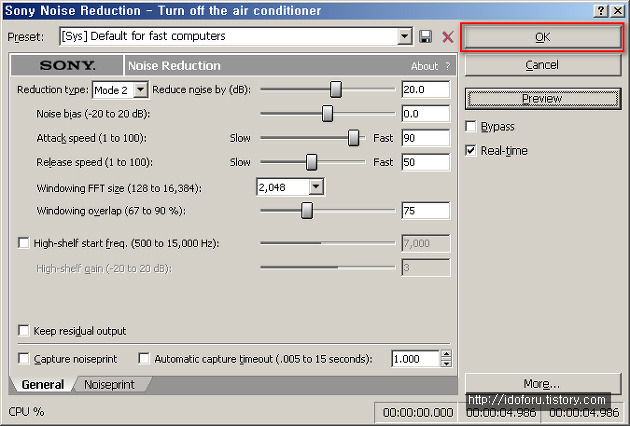The image size is (630, 426).
Task: Toggle the Real-time checkbox
Action: pyautogui.click(x=471, y=151)
